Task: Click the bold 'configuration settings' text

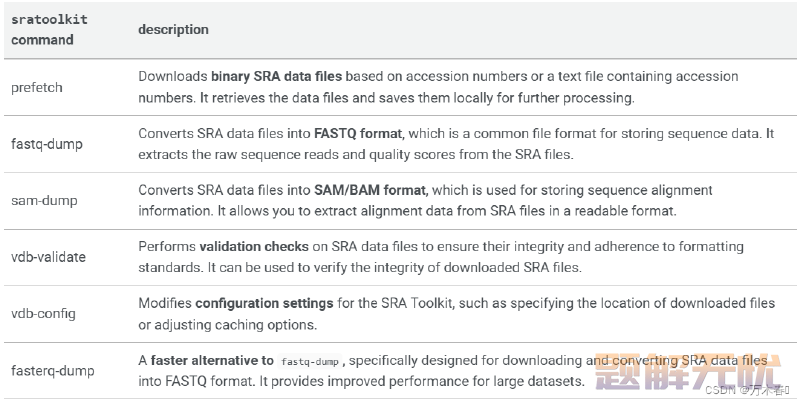Action: 264,304
